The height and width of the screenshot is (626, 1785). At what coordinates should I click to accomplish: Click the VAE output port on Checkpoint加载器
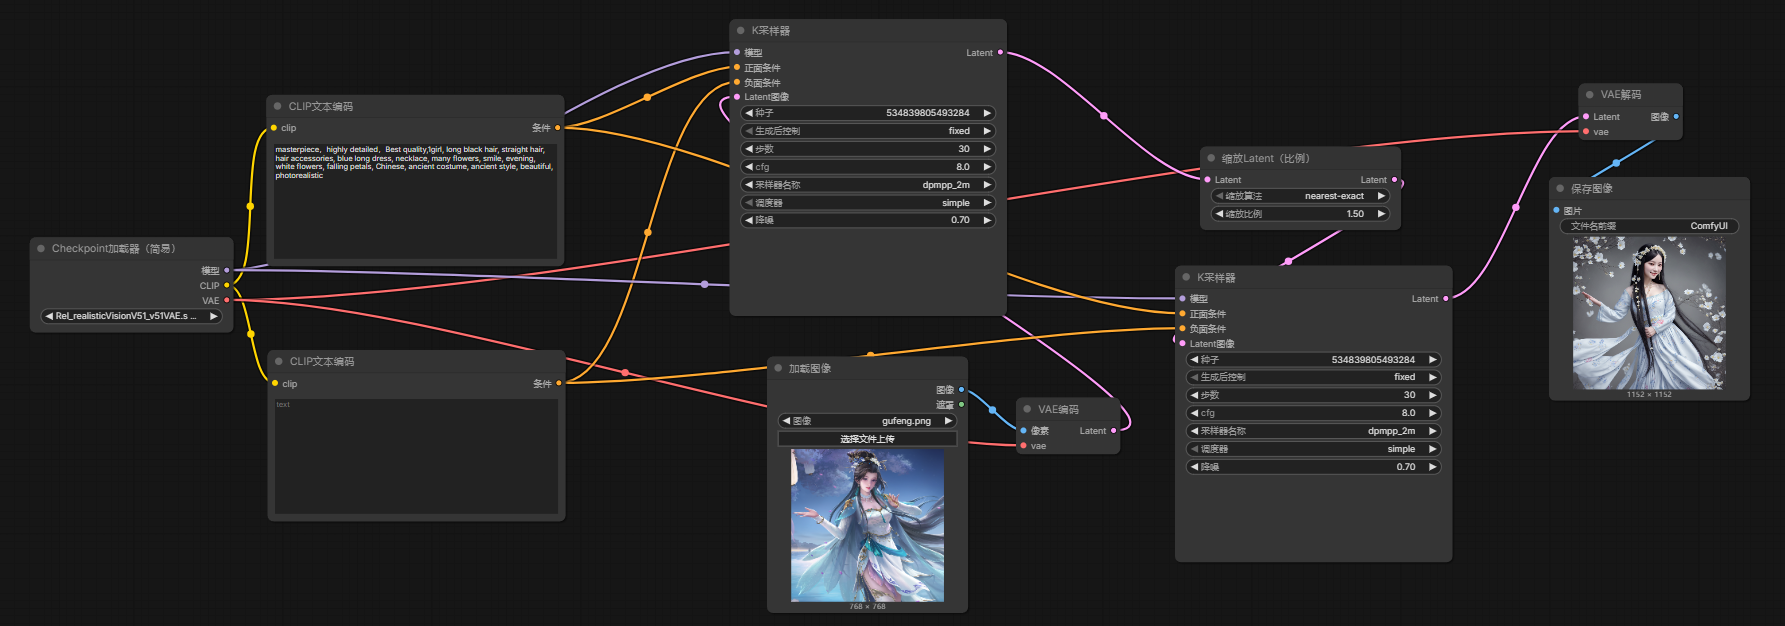point(227,300)
